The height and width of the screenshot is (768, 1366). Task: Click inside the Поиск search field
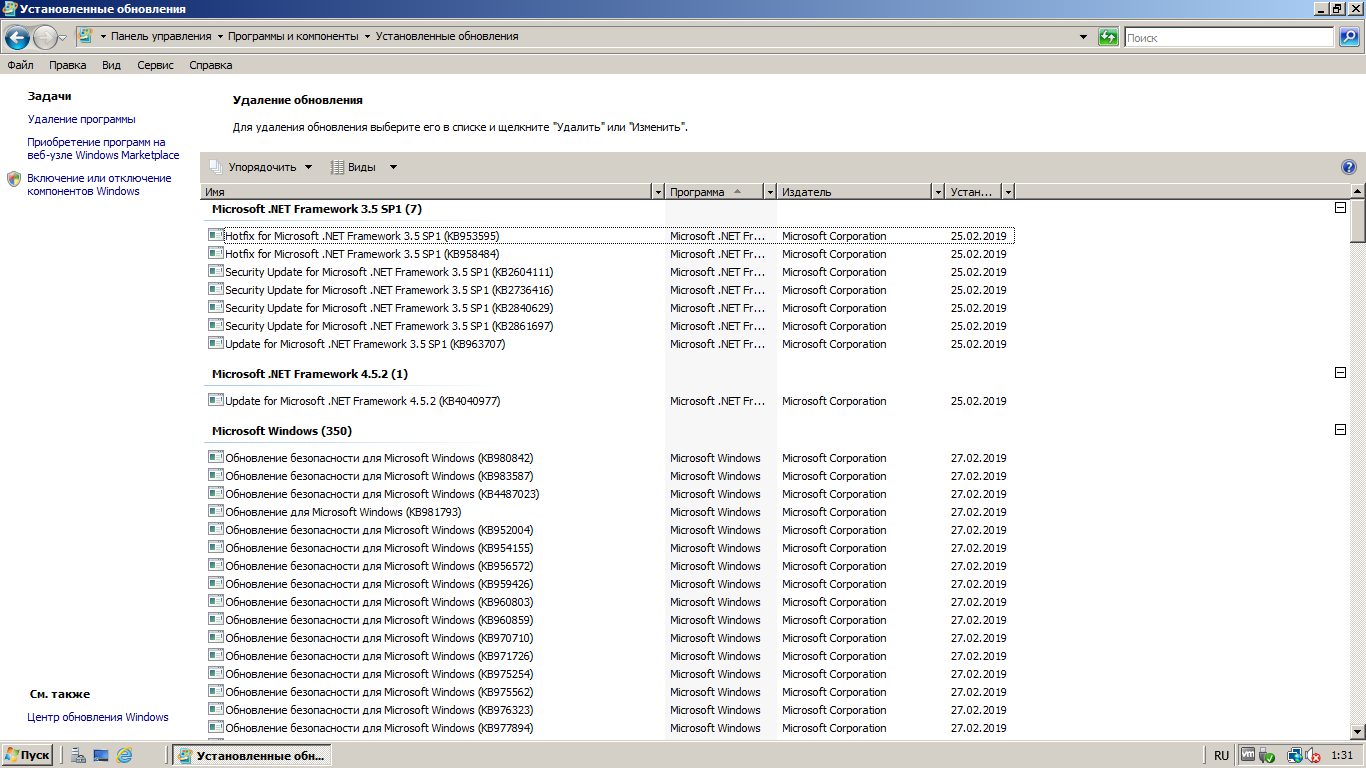[1229, 37]
